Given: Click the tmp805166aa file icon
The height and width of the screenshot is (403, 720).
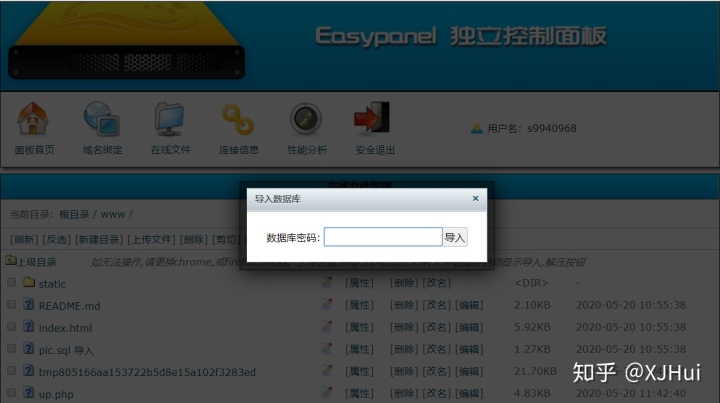Looking at the screenshot, I should pyautogui.click(x=28, y=370).
